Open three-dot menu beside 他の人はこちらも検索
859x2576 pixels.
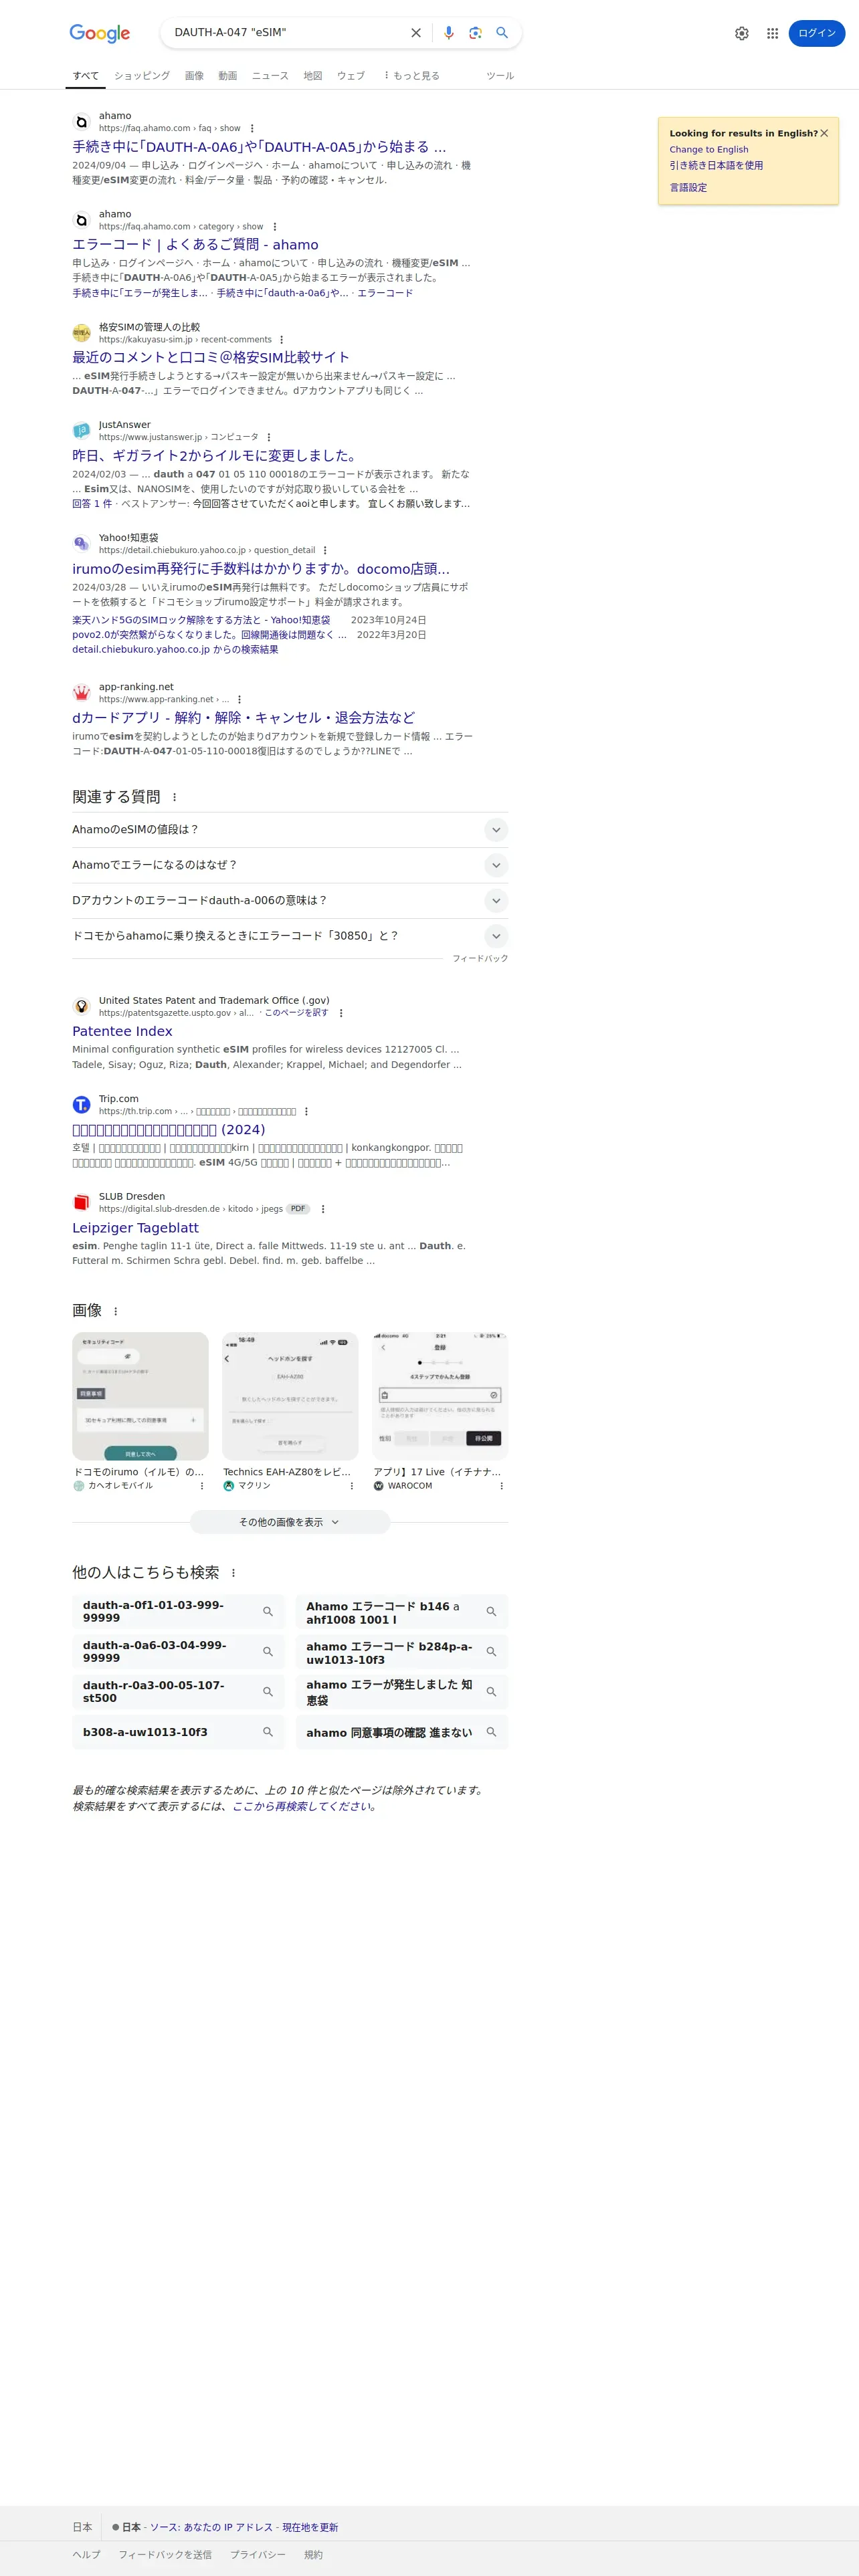pos(233,1573)
